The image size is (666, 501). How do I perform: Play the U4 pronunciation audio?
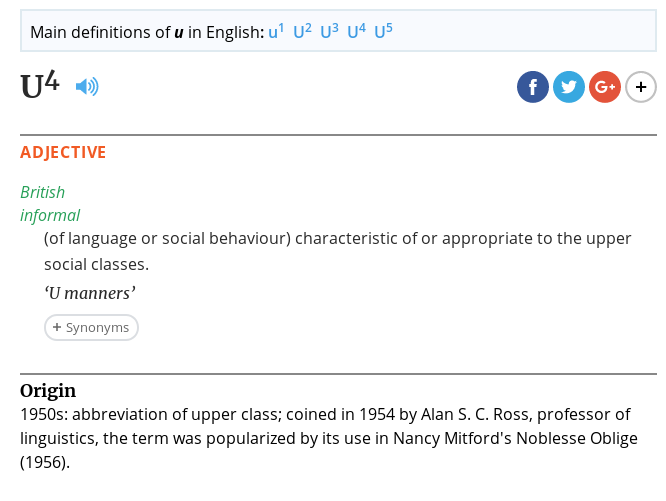87,87
